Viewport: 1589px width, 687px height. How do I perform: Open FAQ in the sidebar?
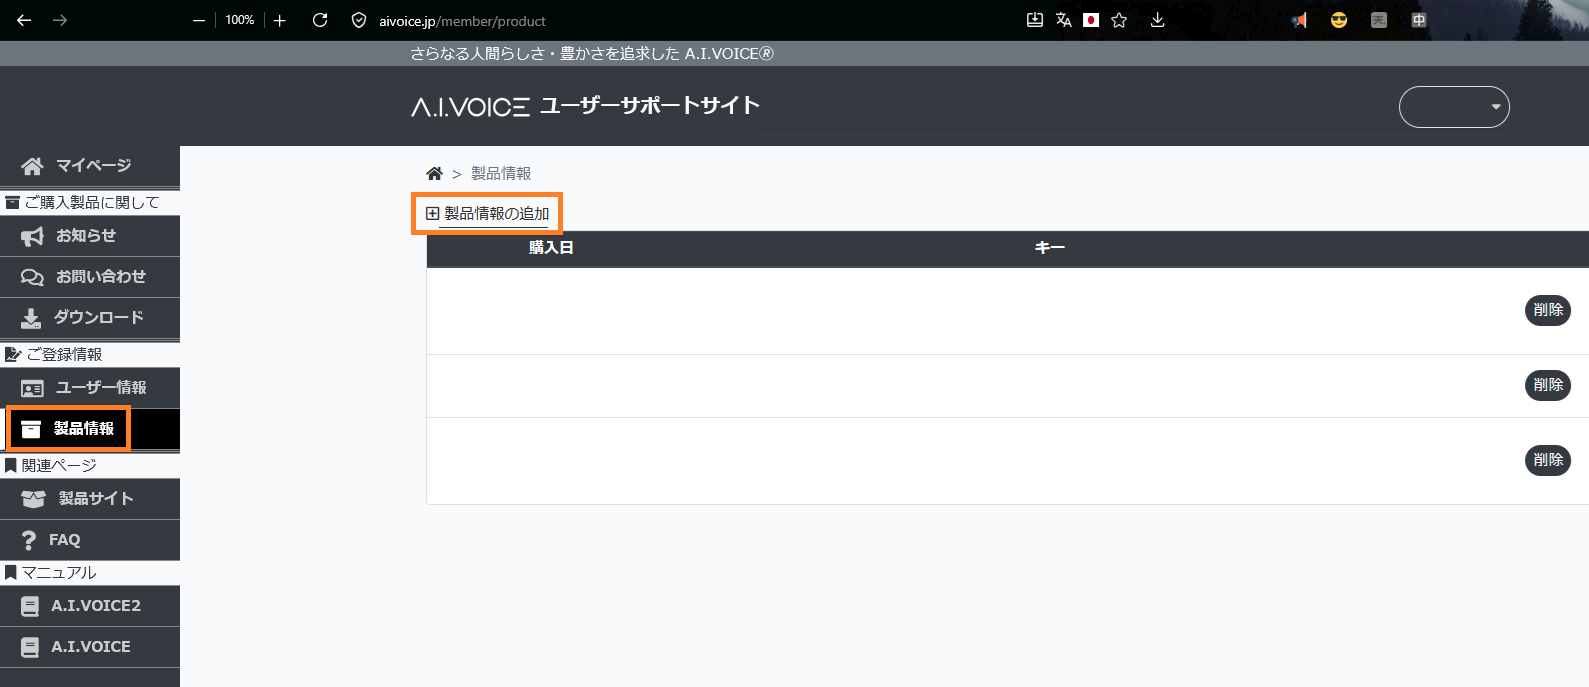90,540
